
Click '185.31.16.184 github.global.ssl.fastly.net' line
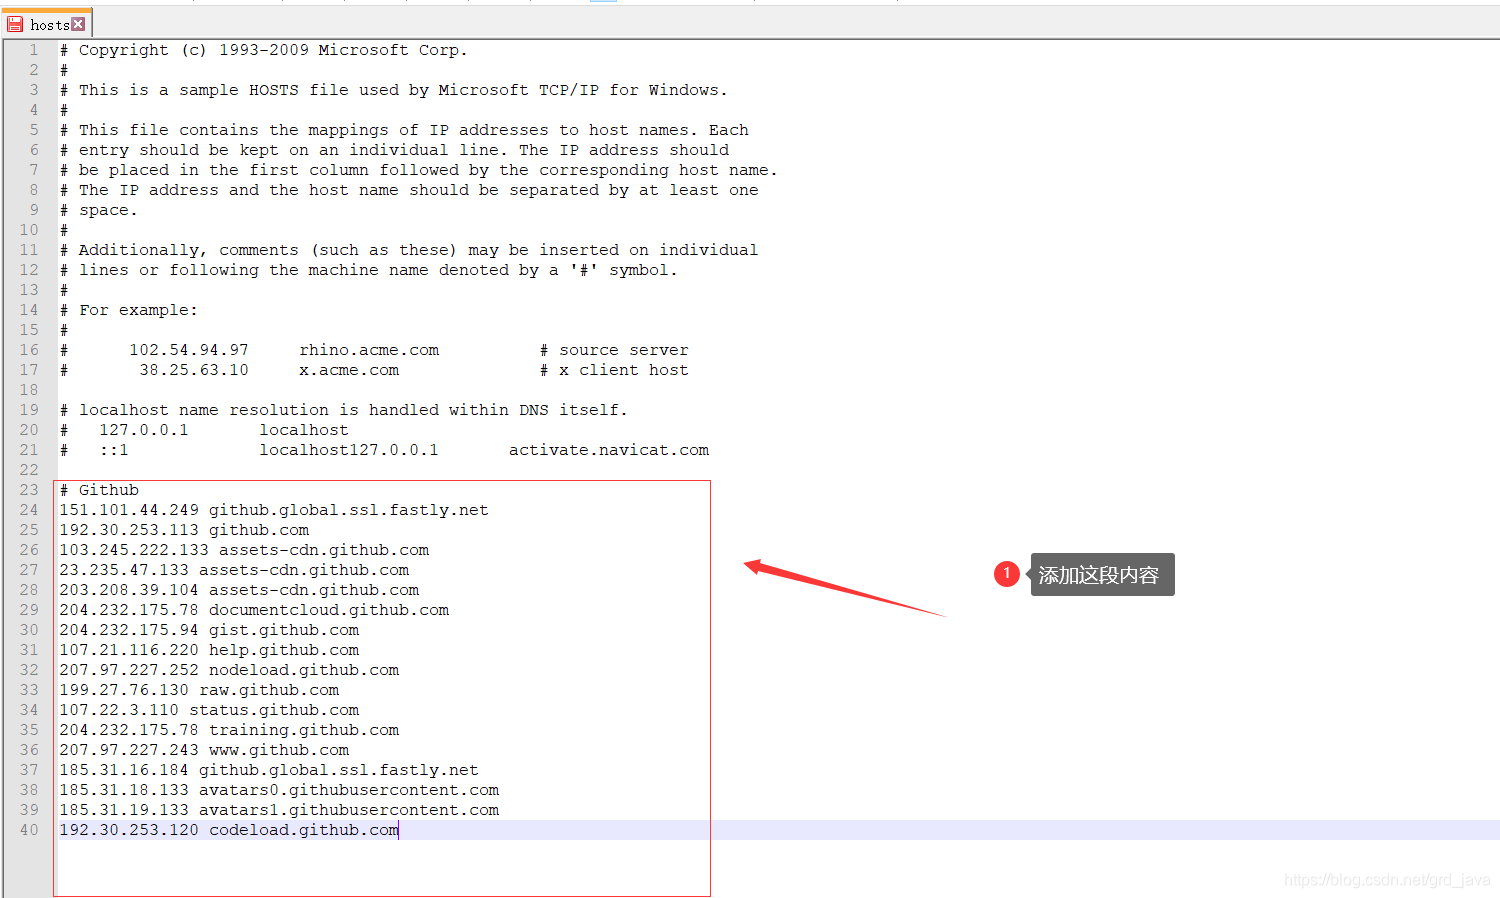coord(269,770)
